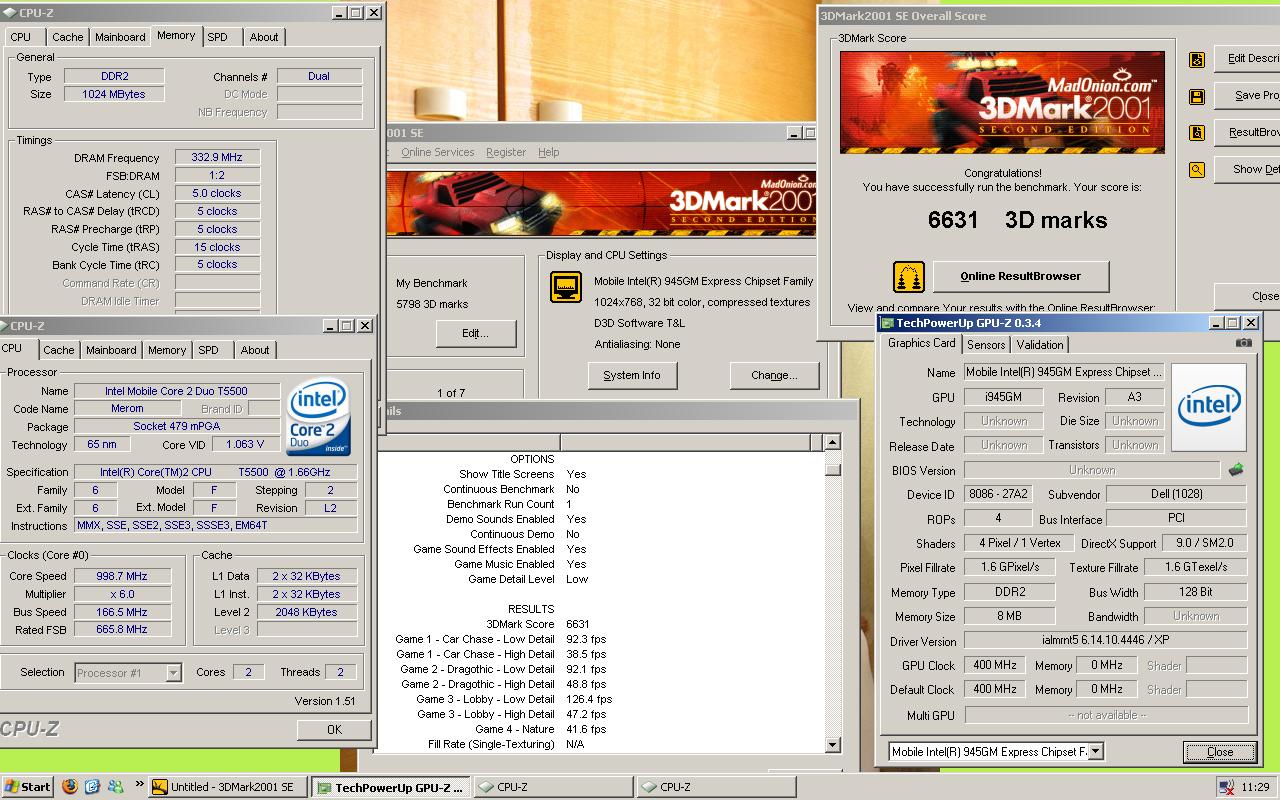This screenshot has height=800, width=1280.
Task: Open the About tab in the lower CPU-Z window
Action: (255, 350)
